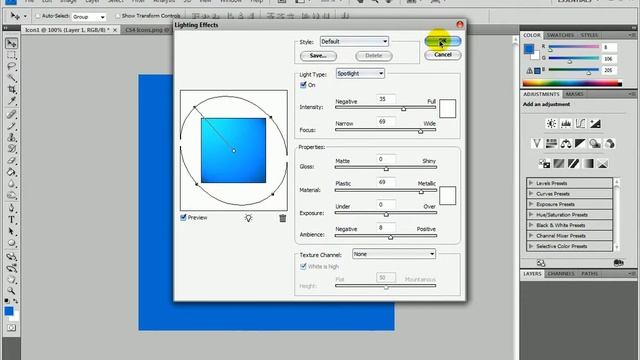Add a Selective Color adjustment icon
Screen dimensions: 640x360
pos(603,164)
